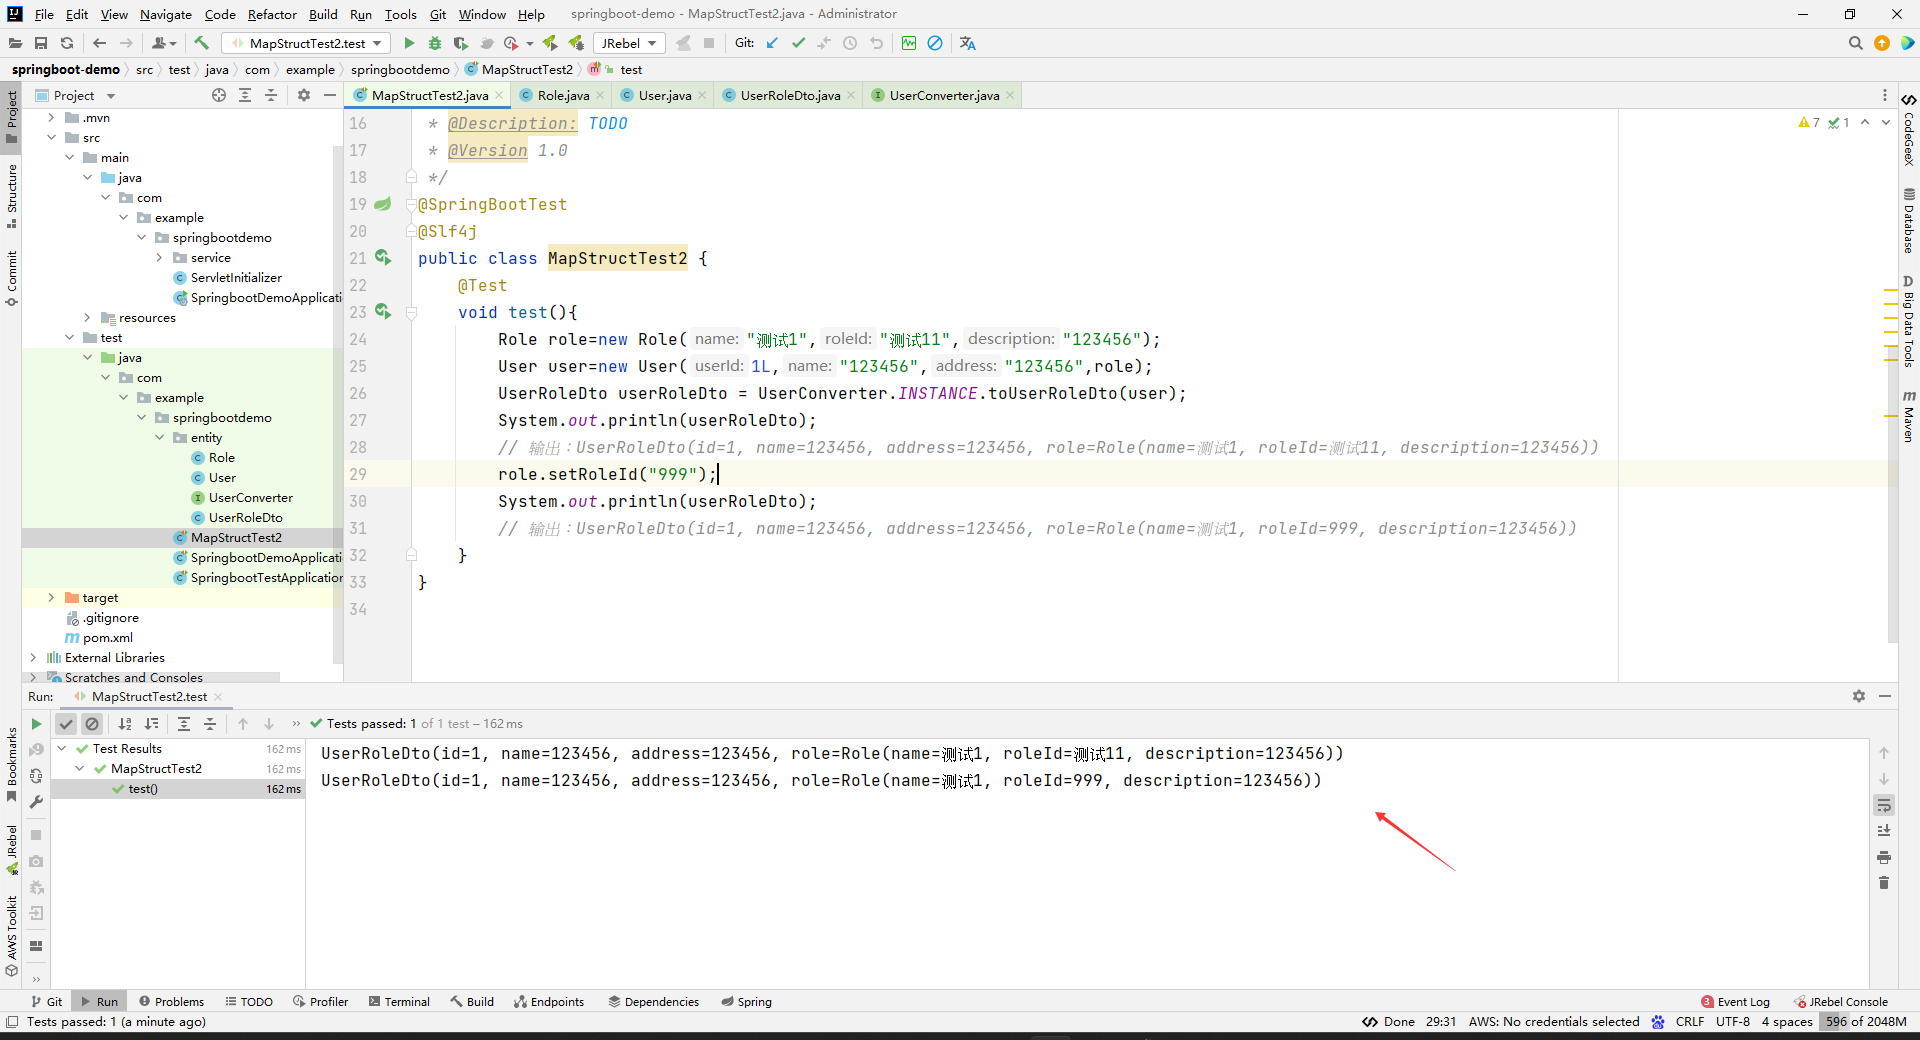Open the Event Log

[1735, 1001]
